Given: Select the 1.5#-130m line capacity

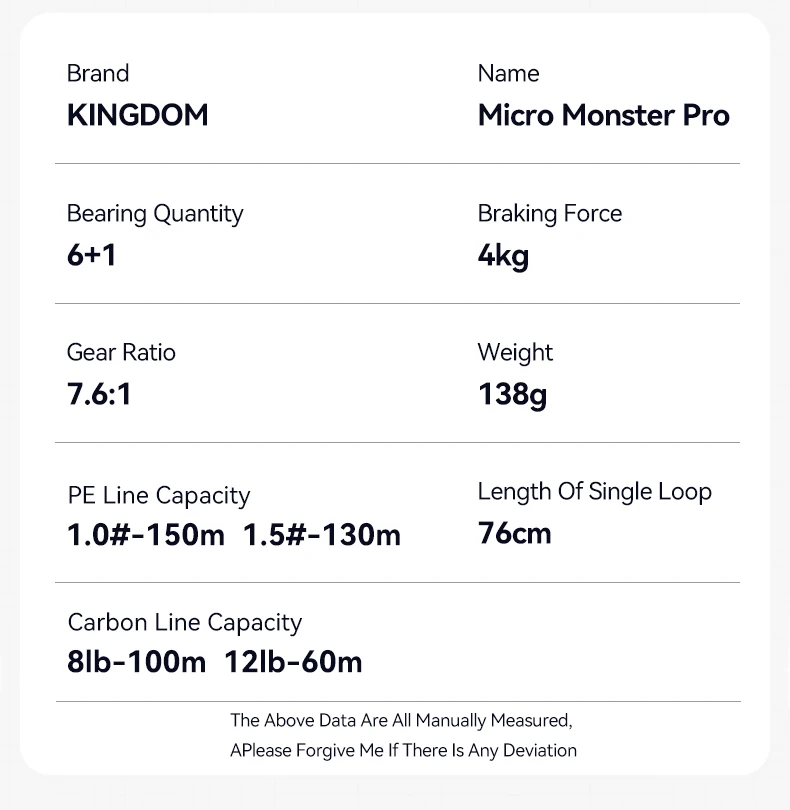Looking at the screenshot, I should (322, 535).
